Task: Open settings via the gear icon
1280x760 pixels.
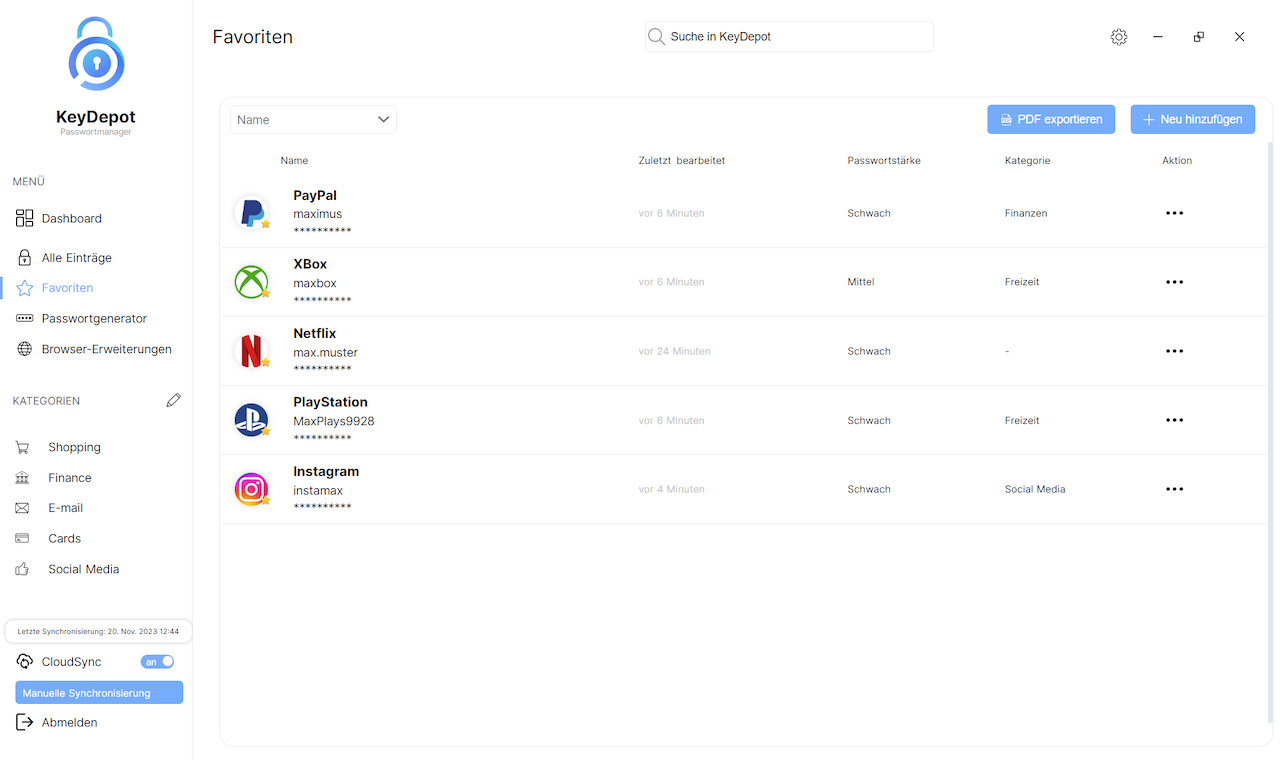Action: point(1119,37)
